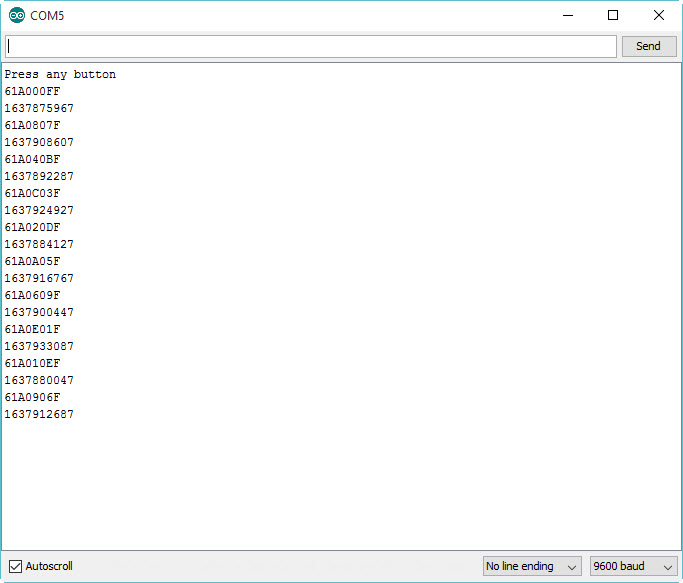Select the 61A010EF output line
Screen dimensions: 683x583
point(32,363)
